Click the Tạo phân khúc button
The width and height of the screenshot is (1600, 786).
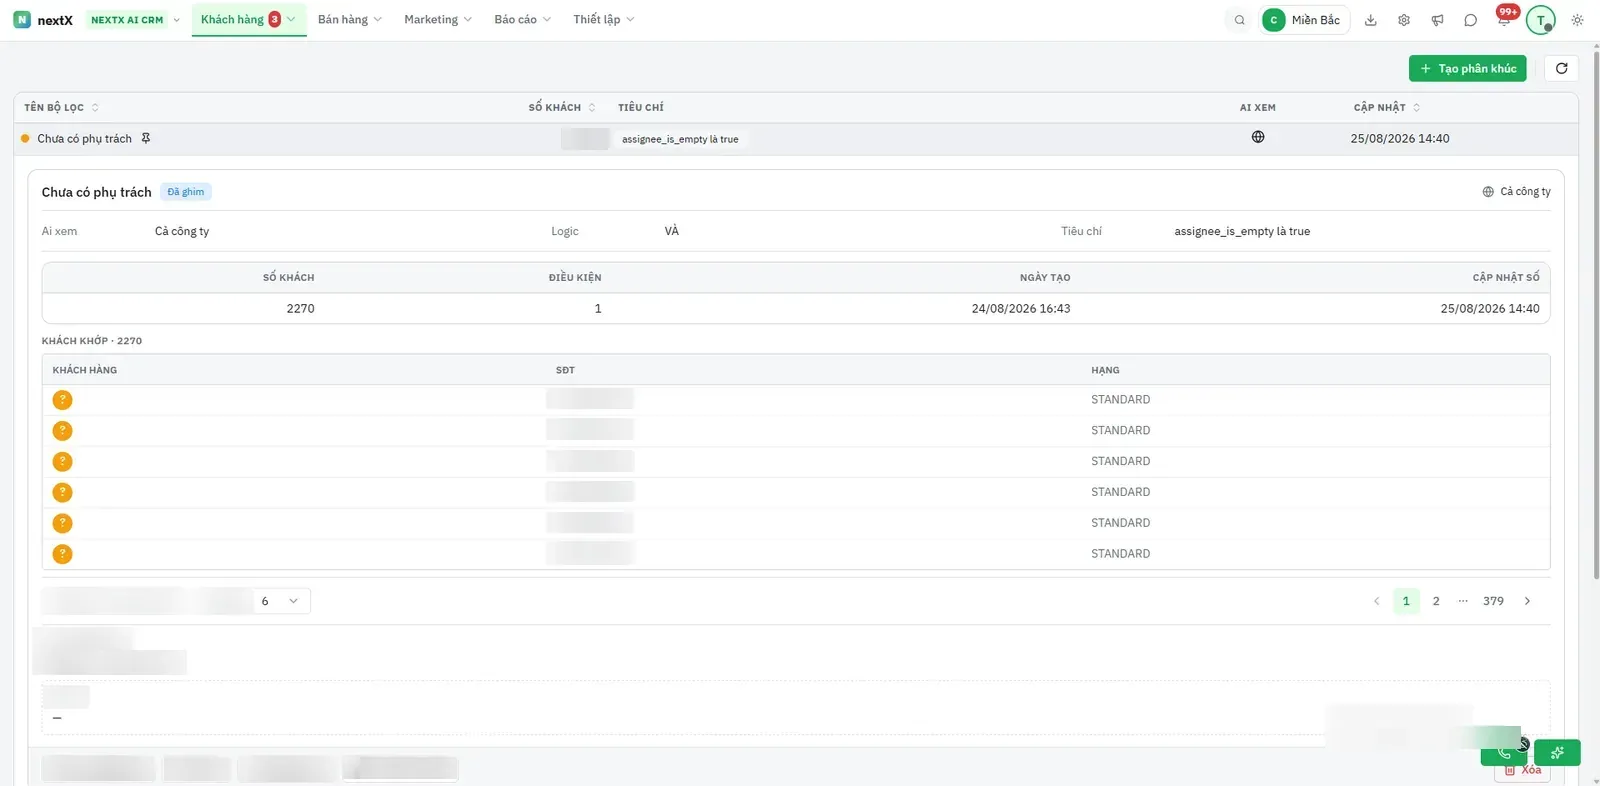pyautogui.click(x=1468, y=68)
